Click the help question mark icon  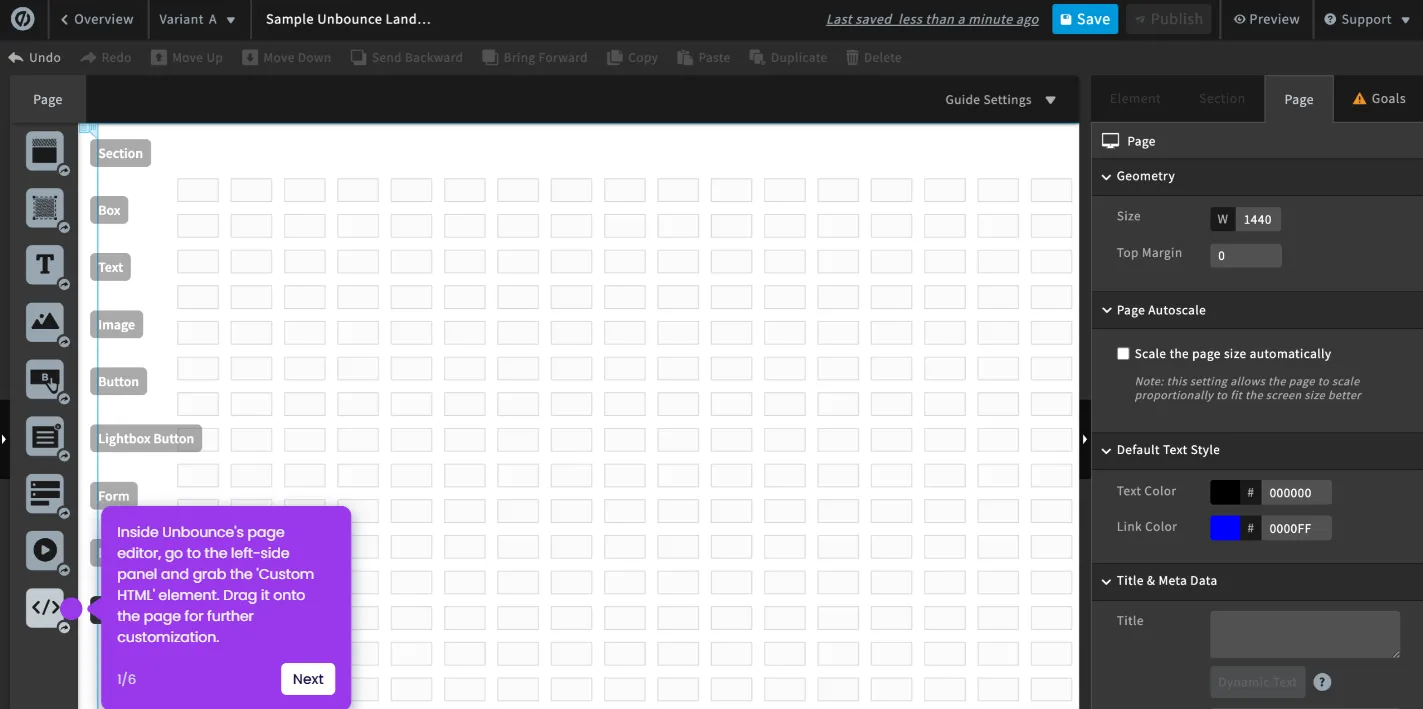point(1322,682)
